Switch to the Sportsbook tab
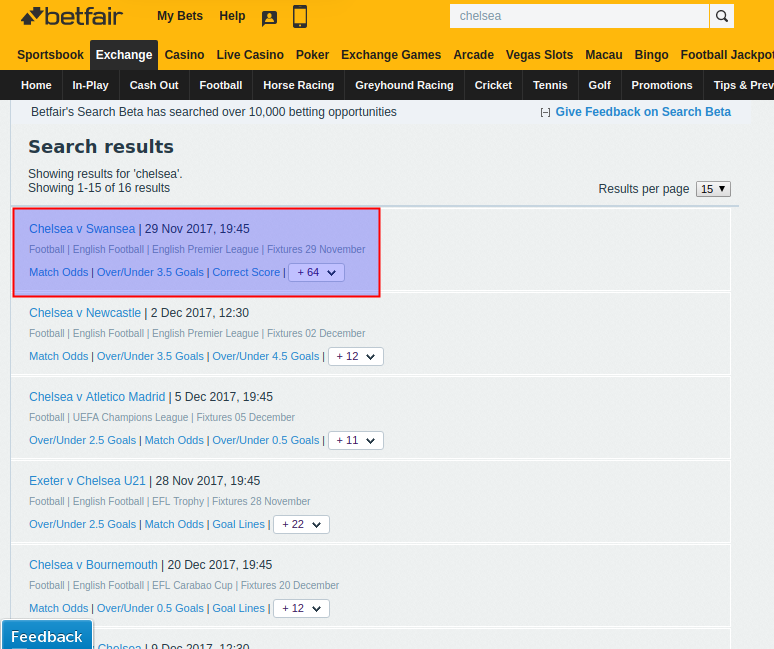The height and width of the screenshot is (649, 774). pos(50,55)
